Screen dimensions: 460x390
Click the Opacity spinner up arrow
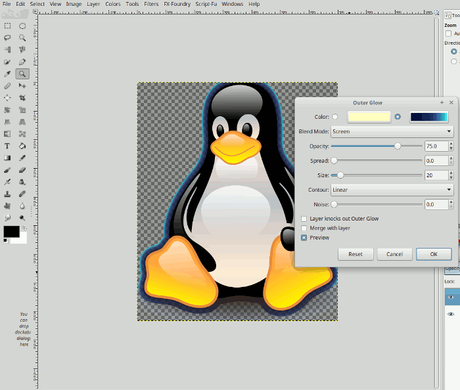click(451, 144)
